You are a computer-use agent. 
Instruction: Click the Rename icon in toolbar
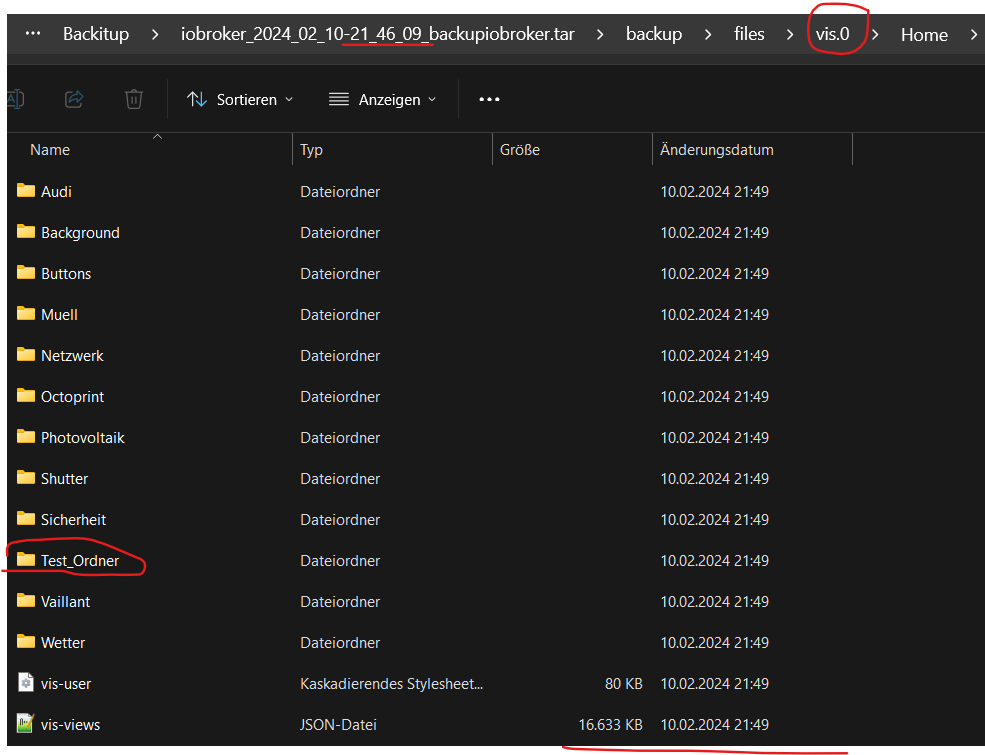pos(15,99)
